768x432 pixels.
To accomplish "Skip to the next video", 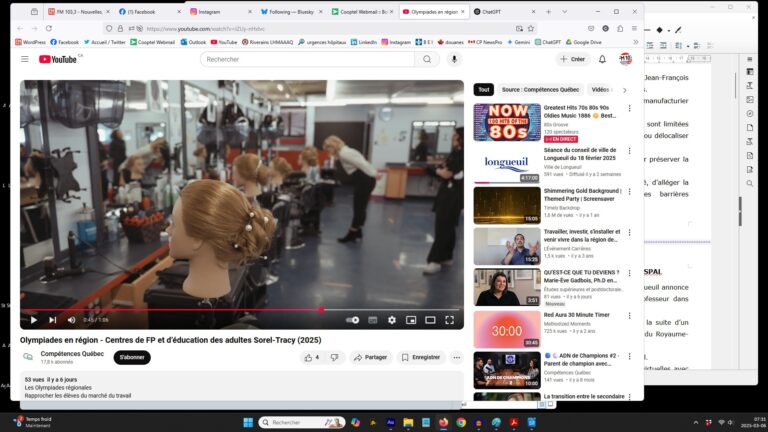I will tap(52, 320).
